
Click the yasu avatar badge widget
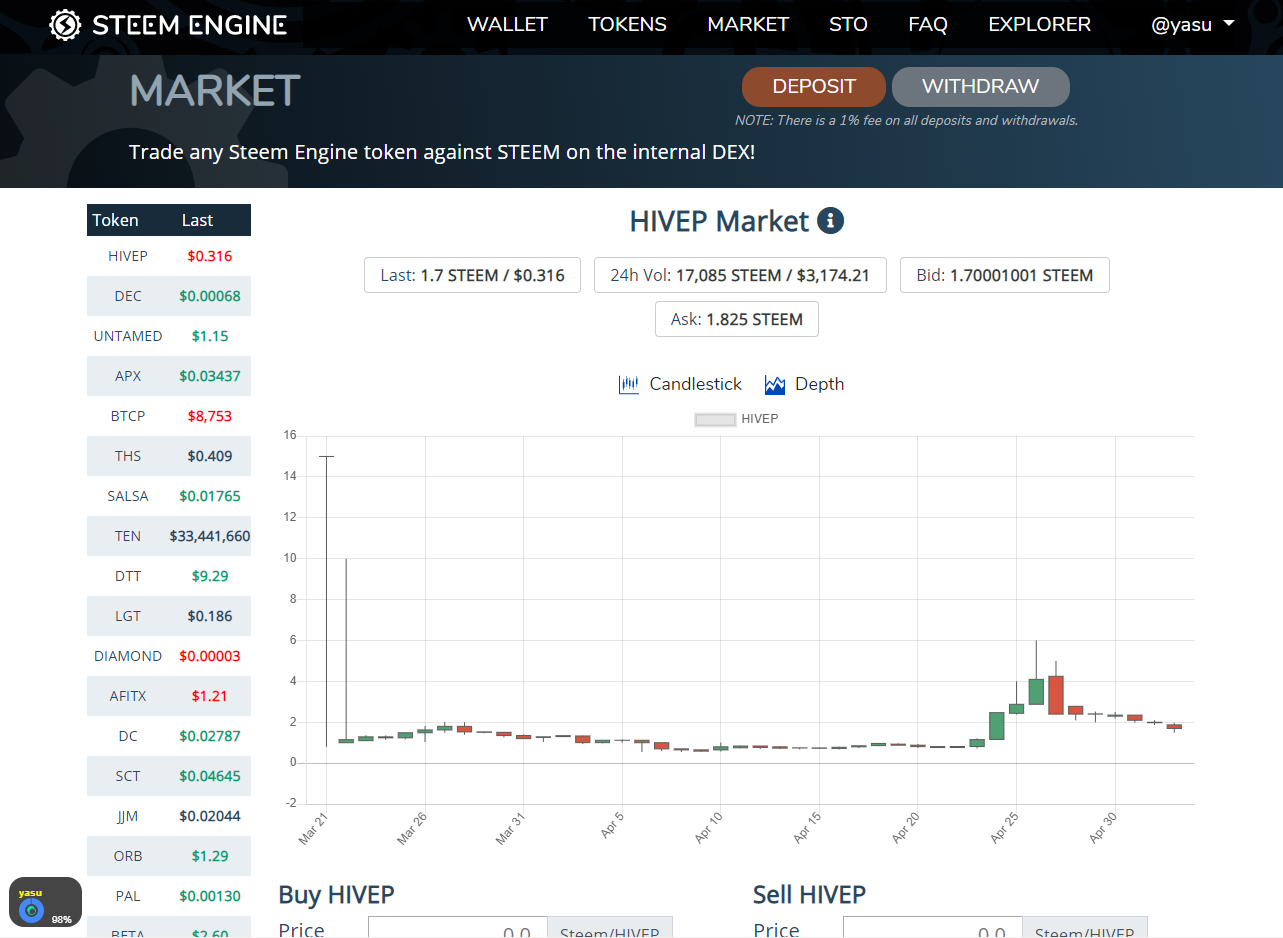point(45,901)
